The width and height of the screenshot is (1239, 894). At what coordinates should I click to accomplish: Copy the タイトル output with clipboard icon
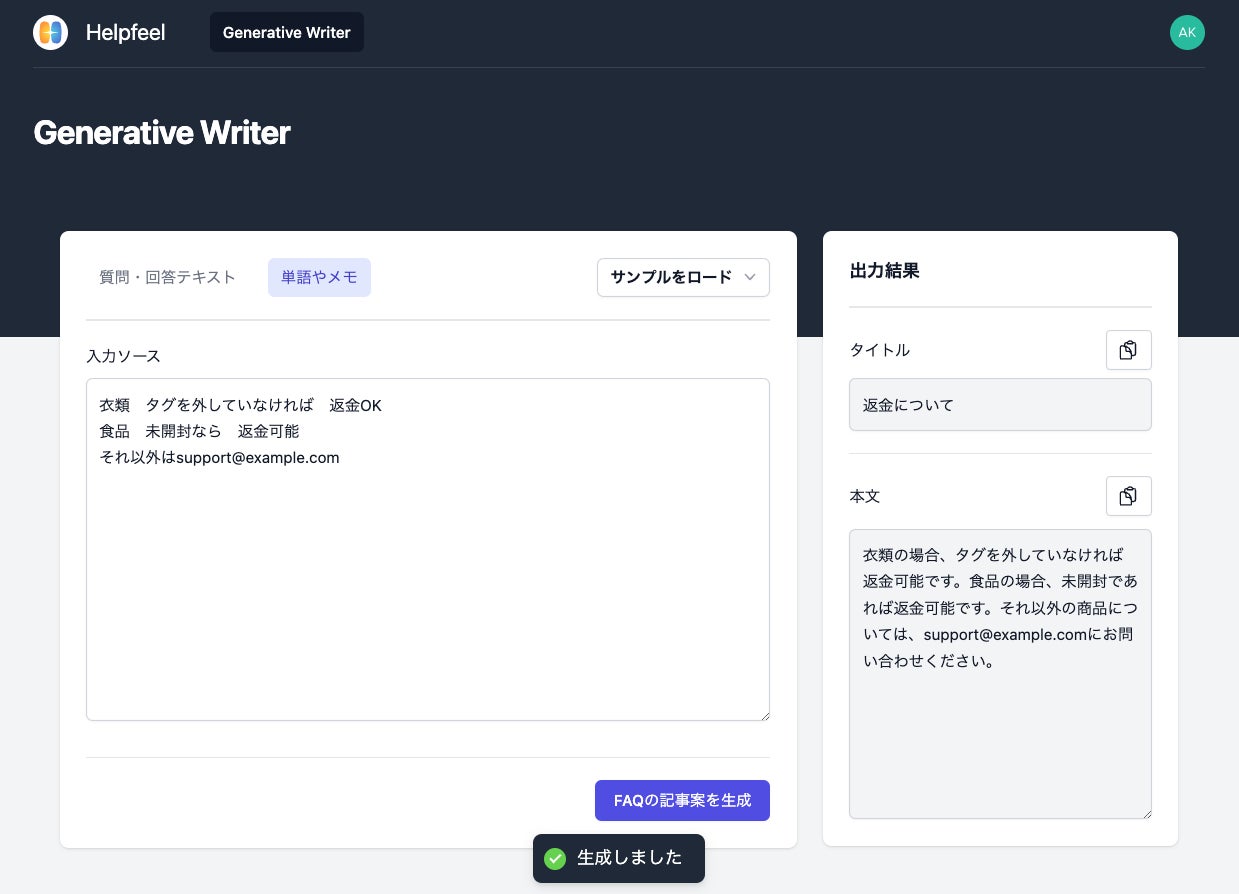click(x=1128, y=350)
